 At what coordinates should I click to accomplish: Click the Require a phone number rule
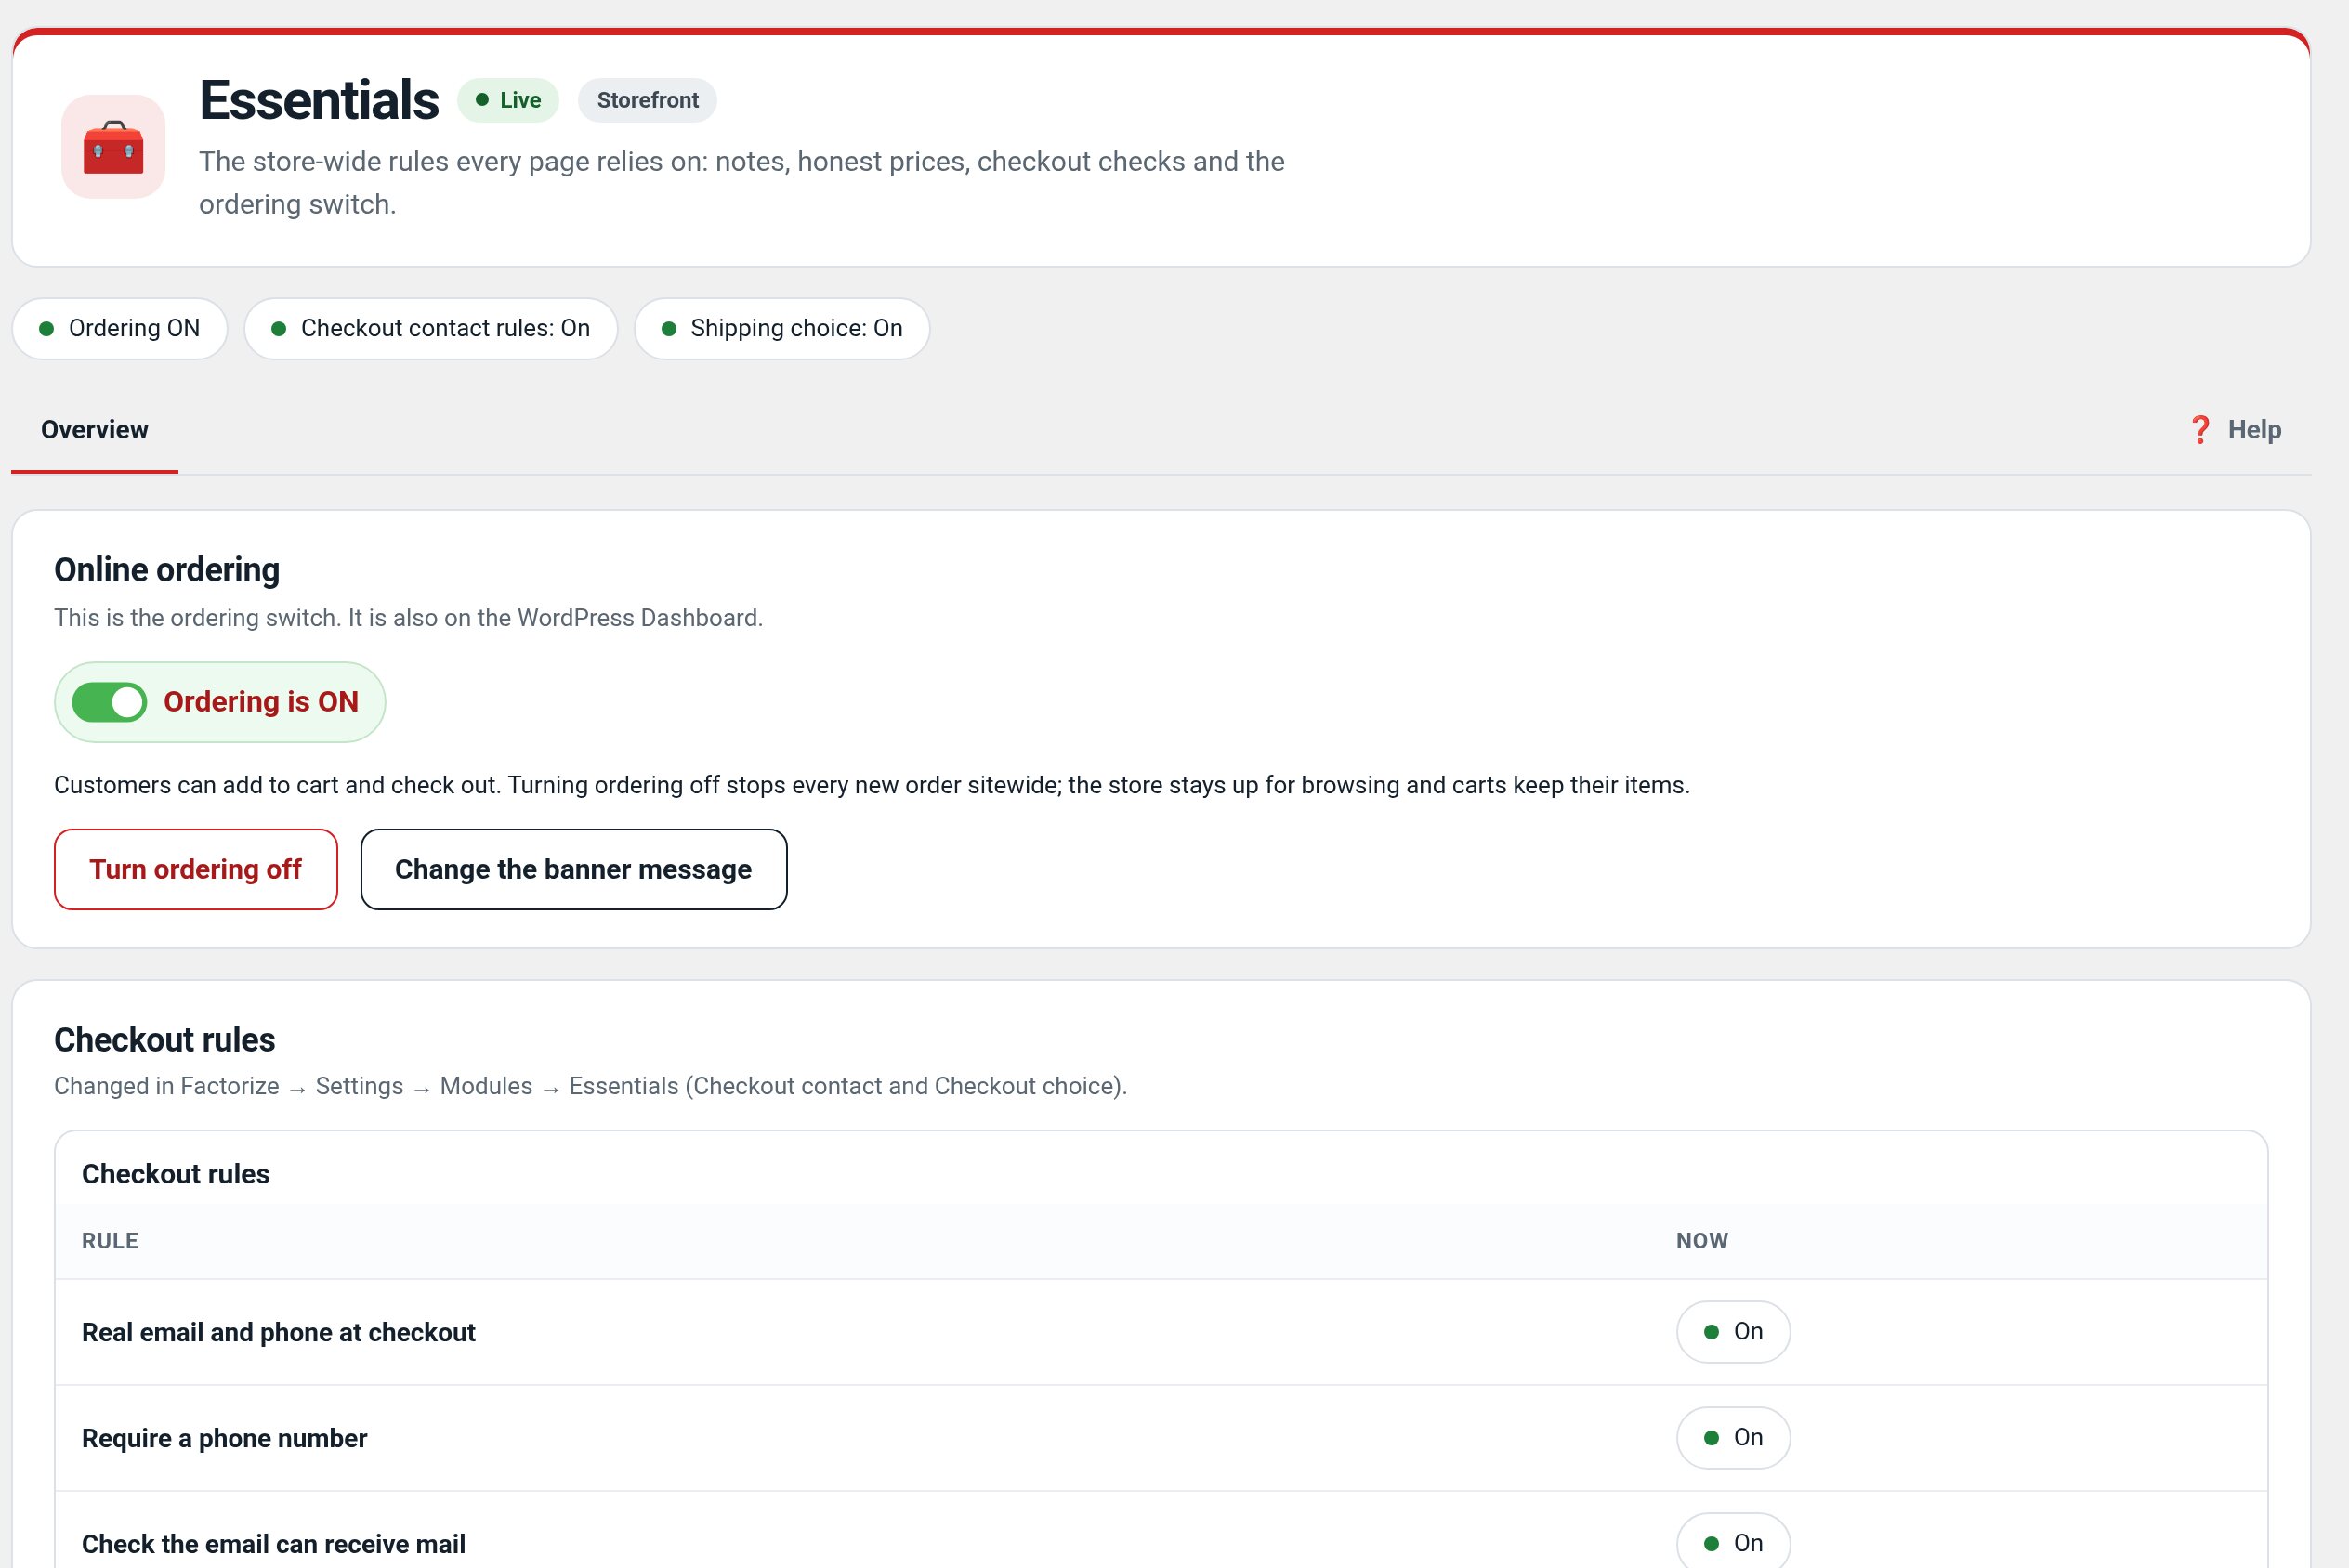click(225, 1438)
